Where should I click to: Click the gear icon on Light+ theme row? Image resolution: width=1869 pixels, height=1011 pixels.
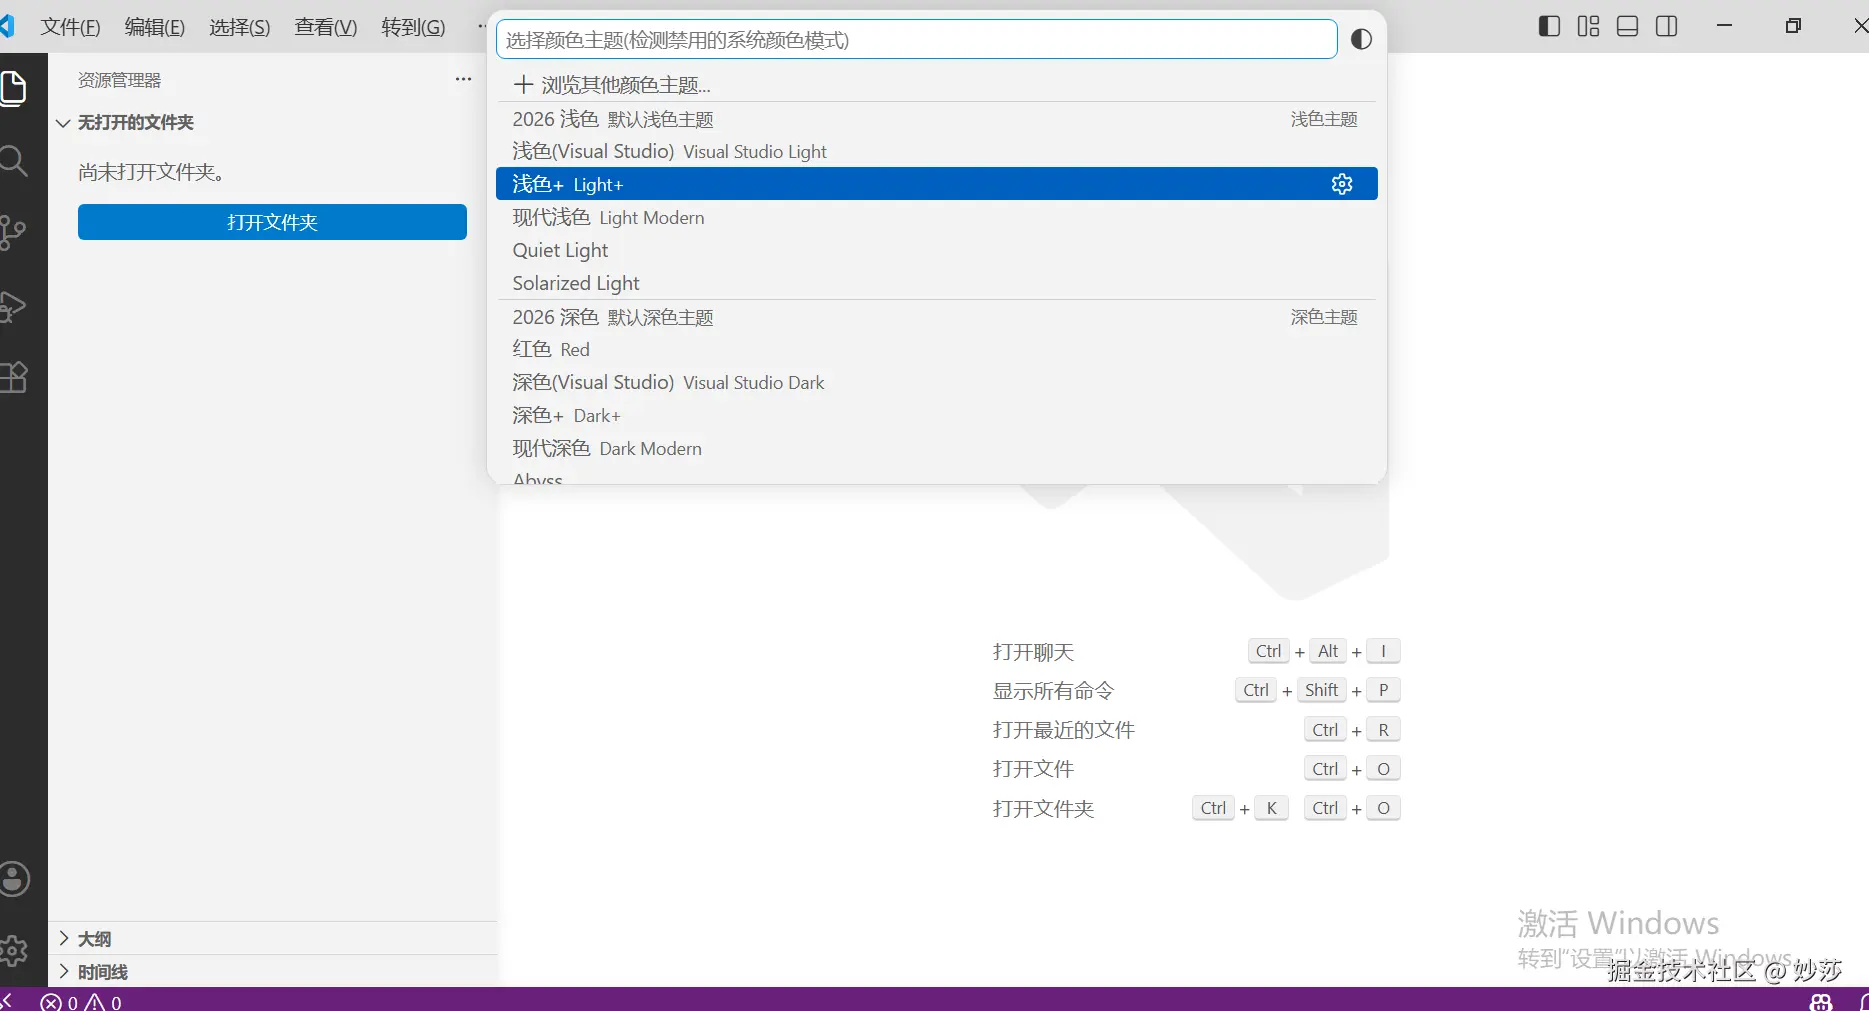click(1342, 184)
